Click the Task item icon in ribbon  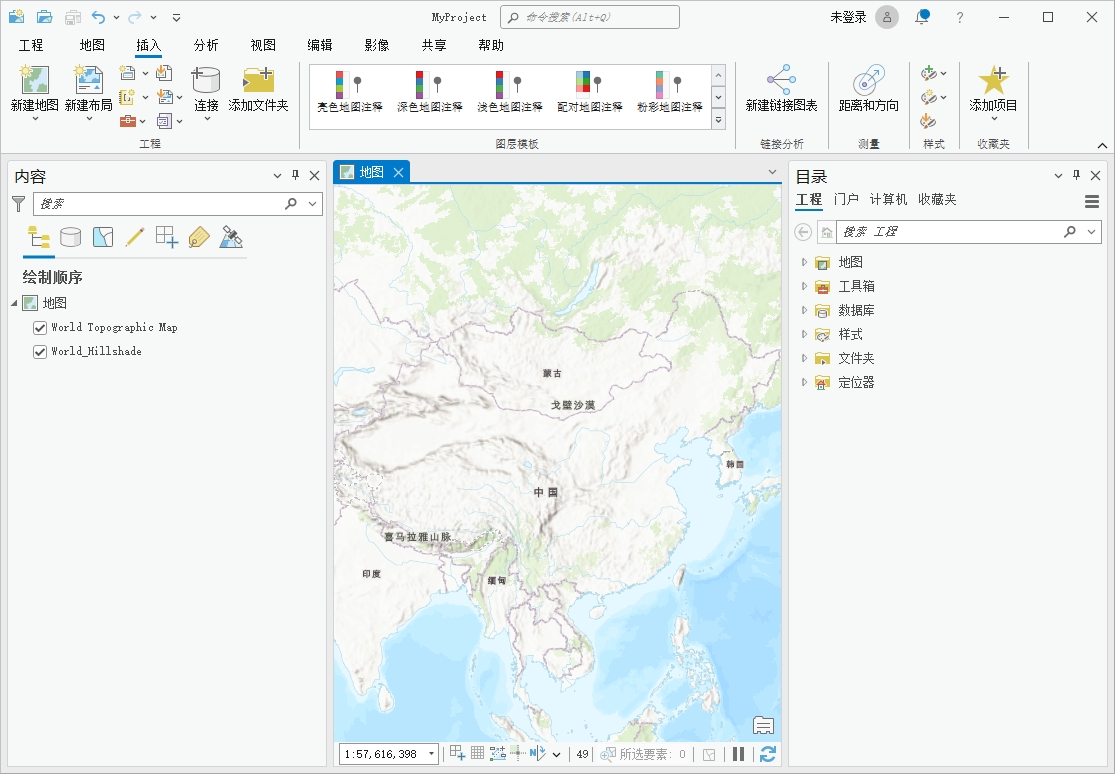click(x=164, y=121)
